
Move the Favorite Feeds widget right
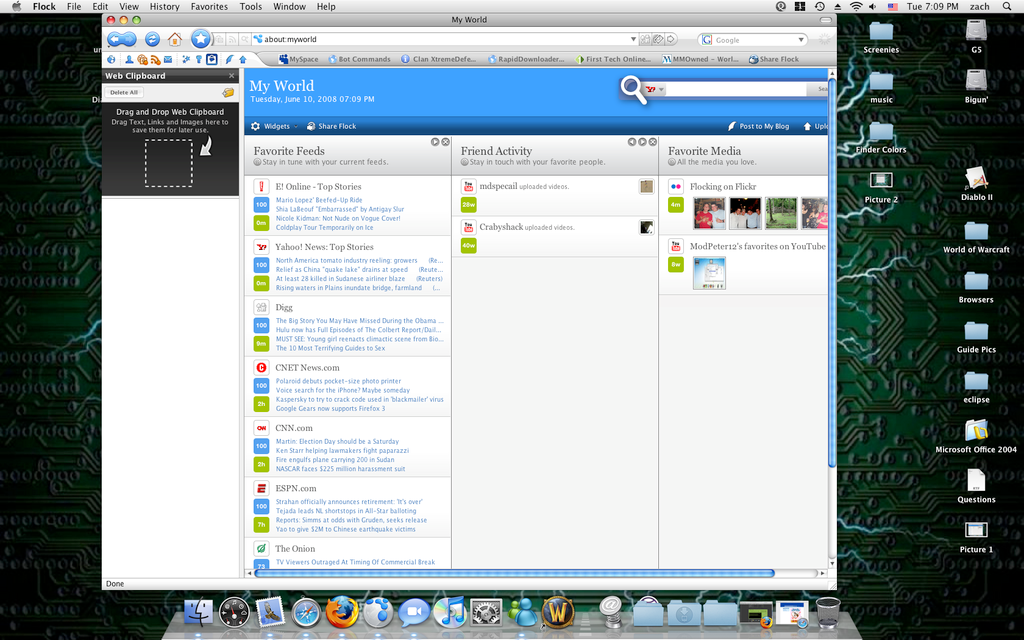point(435,142)
